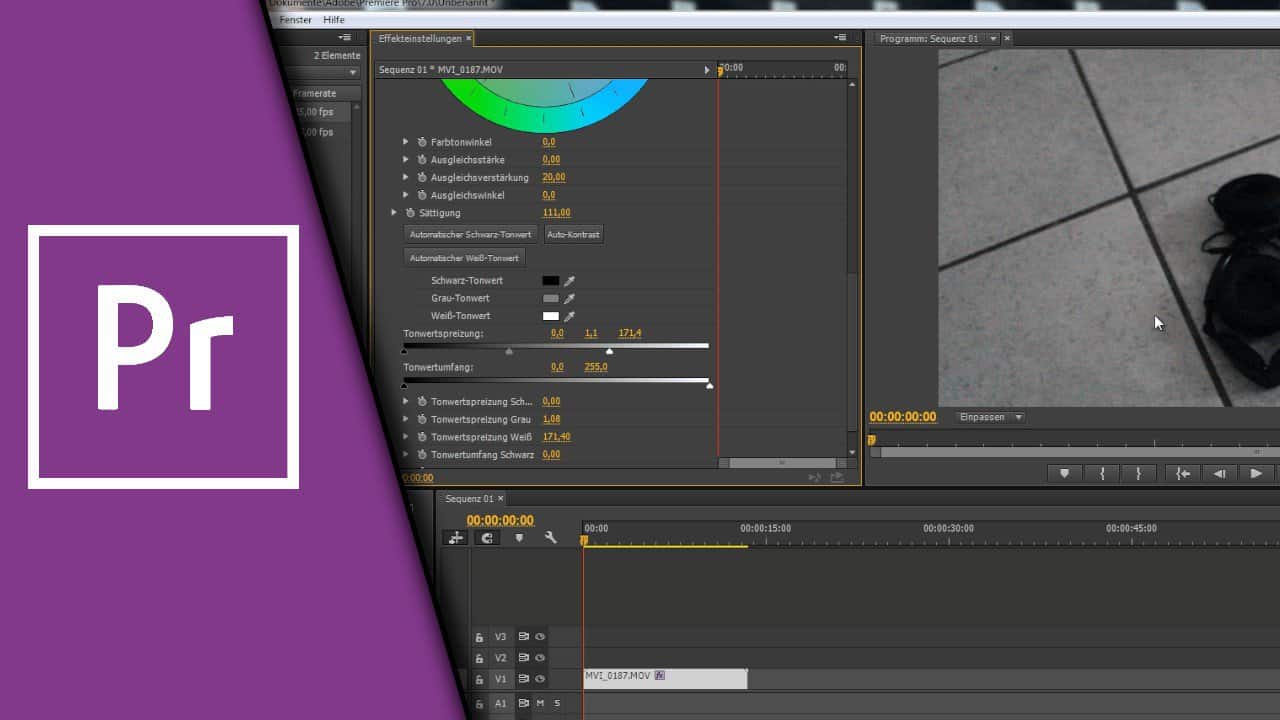Open Grau-Tonwert color swatch
The image size is (1280, 720).
pos(551,298)
